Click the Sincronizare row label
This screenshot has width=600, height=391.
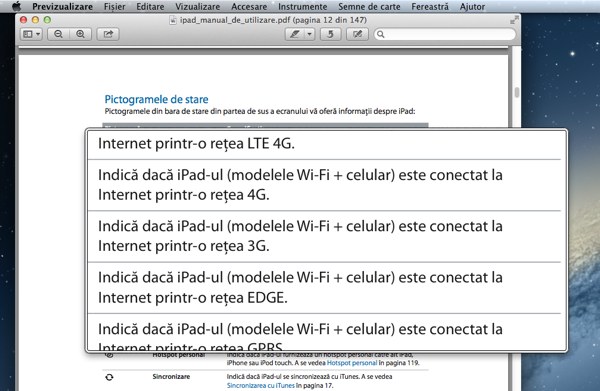click(x=171, y=376)
